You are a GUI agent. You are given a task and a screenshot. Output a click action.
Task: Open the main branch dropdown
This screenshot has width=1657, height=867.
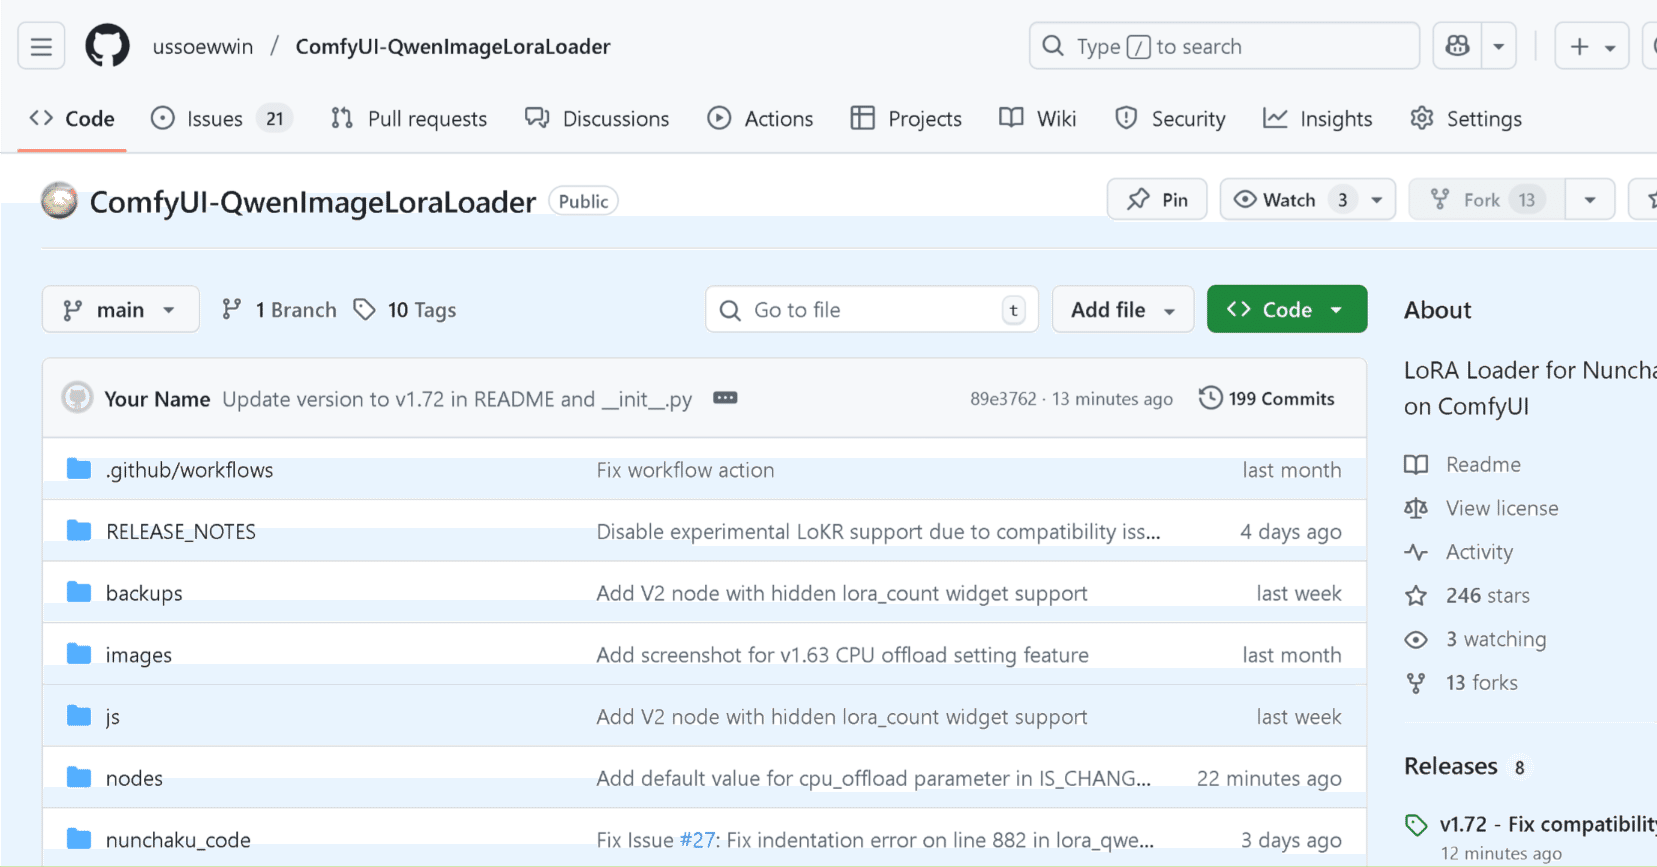point(120,310)
